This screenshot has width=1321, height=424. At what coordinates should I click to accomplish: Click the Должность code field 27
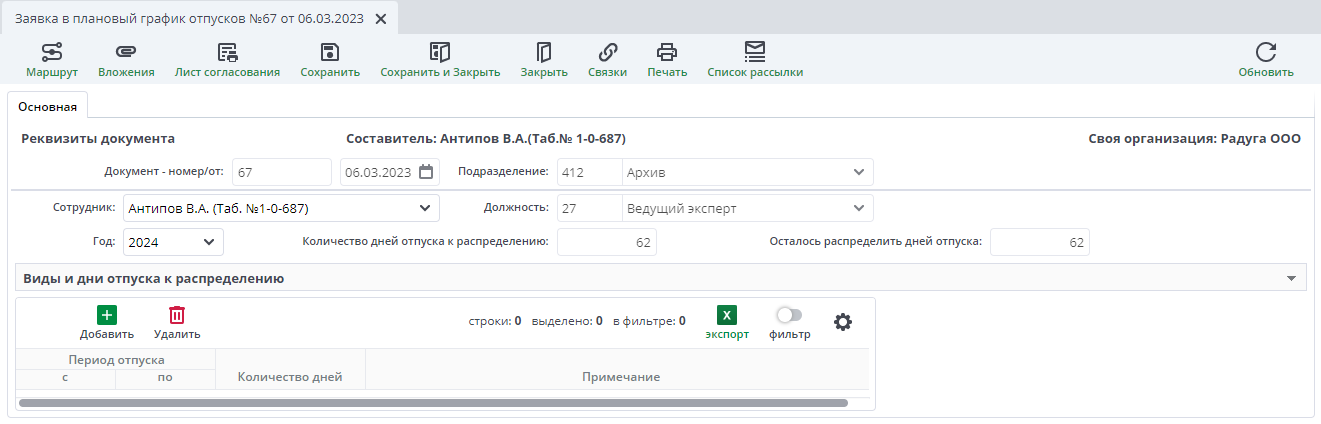coord(590,209)
